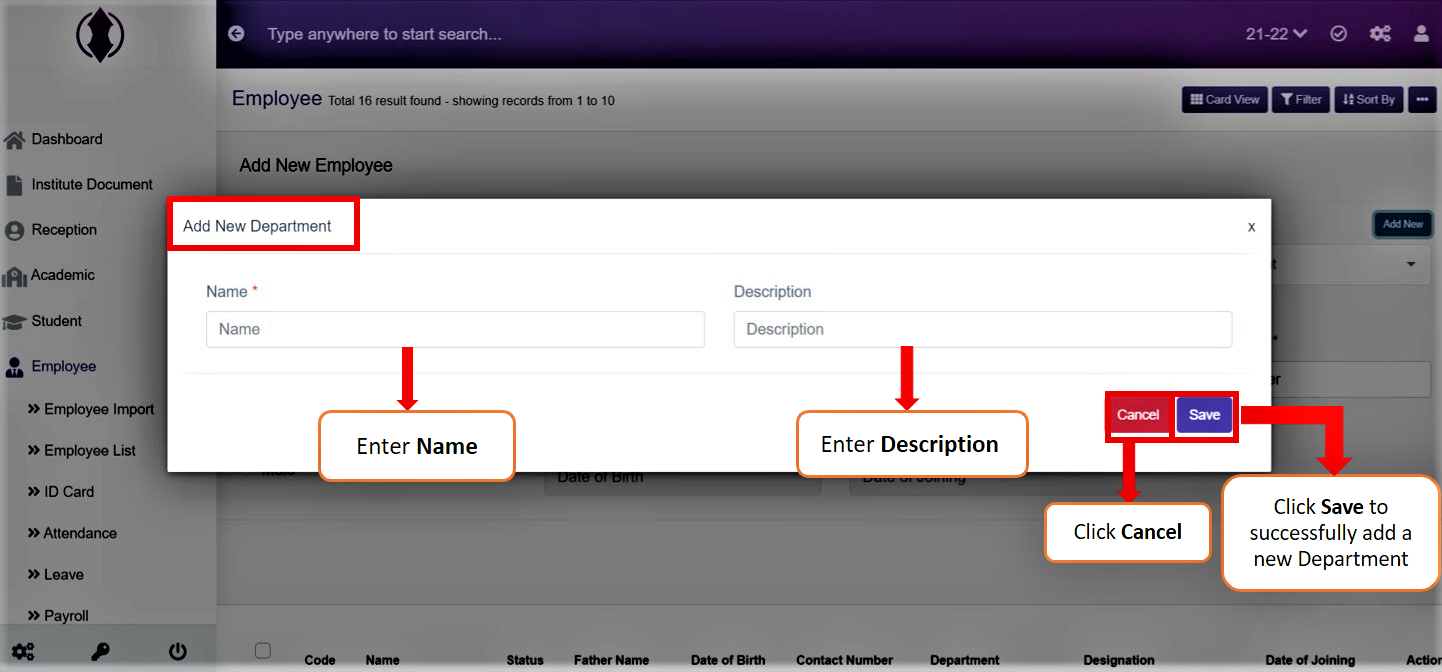
Task: Click the Contact Number column header
Action: (845, 660)
